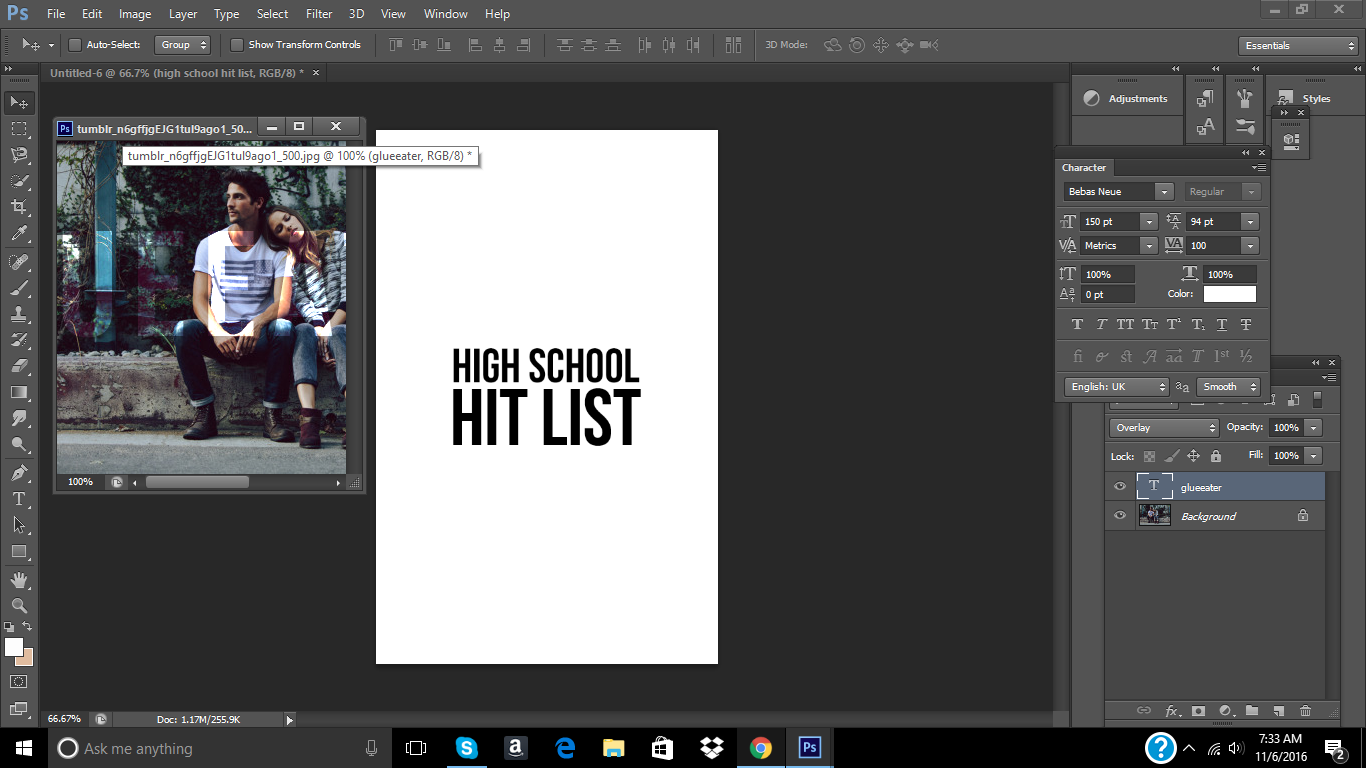Select the Move tool
This screenshot has width=1366, height=768.
19,103
